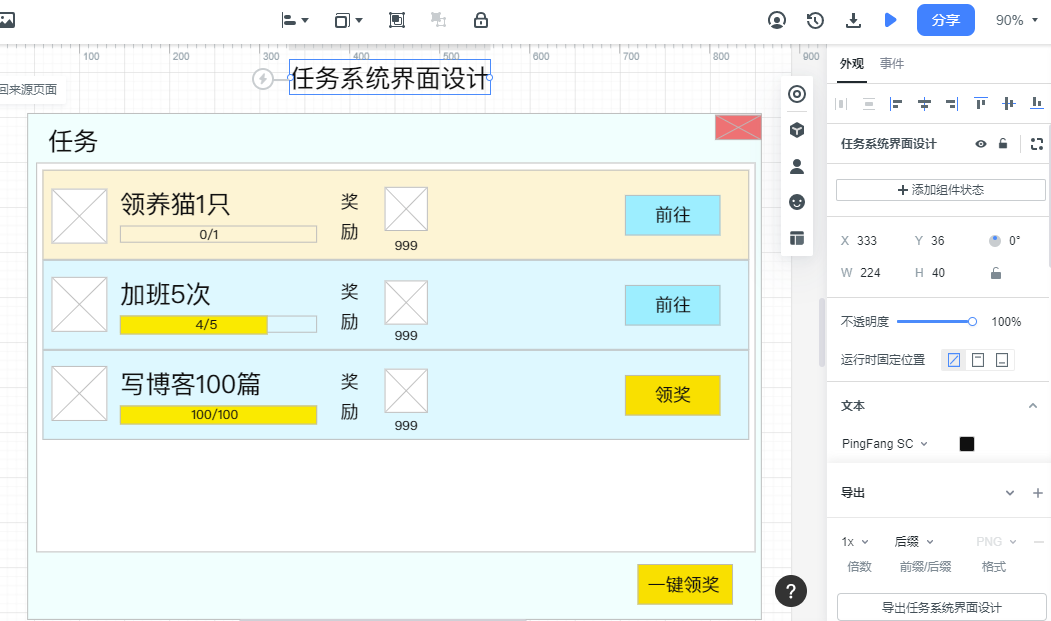Toggle the lock next to component name
Screen dimensions: 1051x621
[x=1003, y=144]
